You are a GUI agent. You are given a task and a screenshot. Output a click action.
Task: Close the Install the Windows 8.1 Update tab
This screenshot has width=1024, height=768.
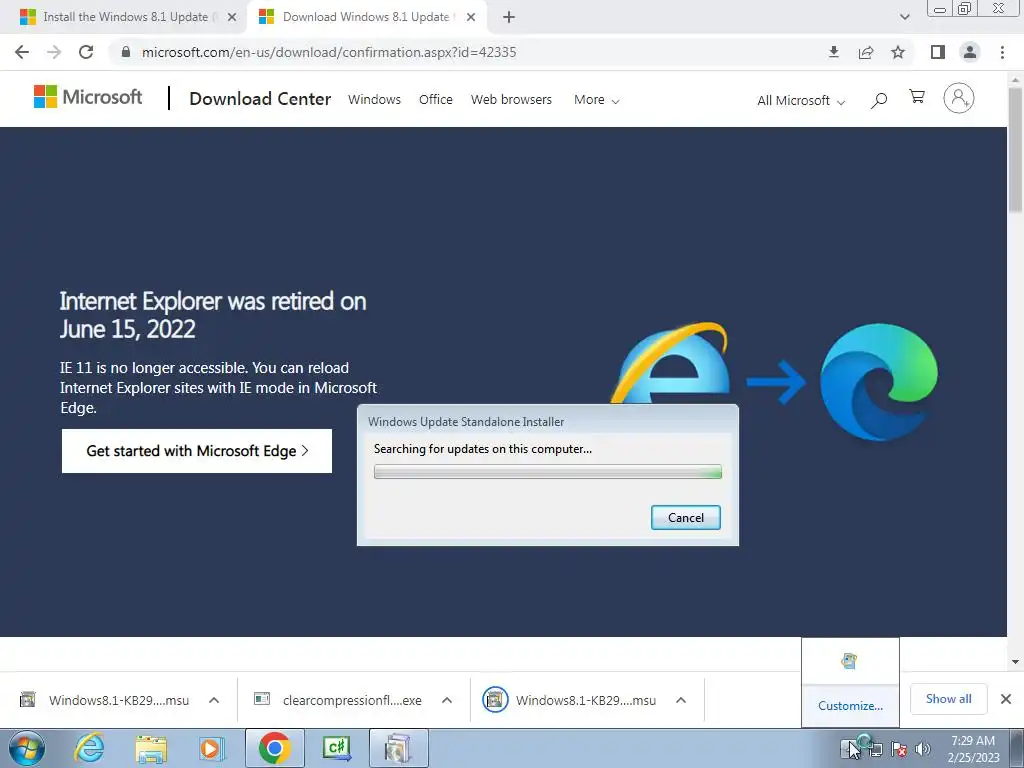(x=232, y=17)
